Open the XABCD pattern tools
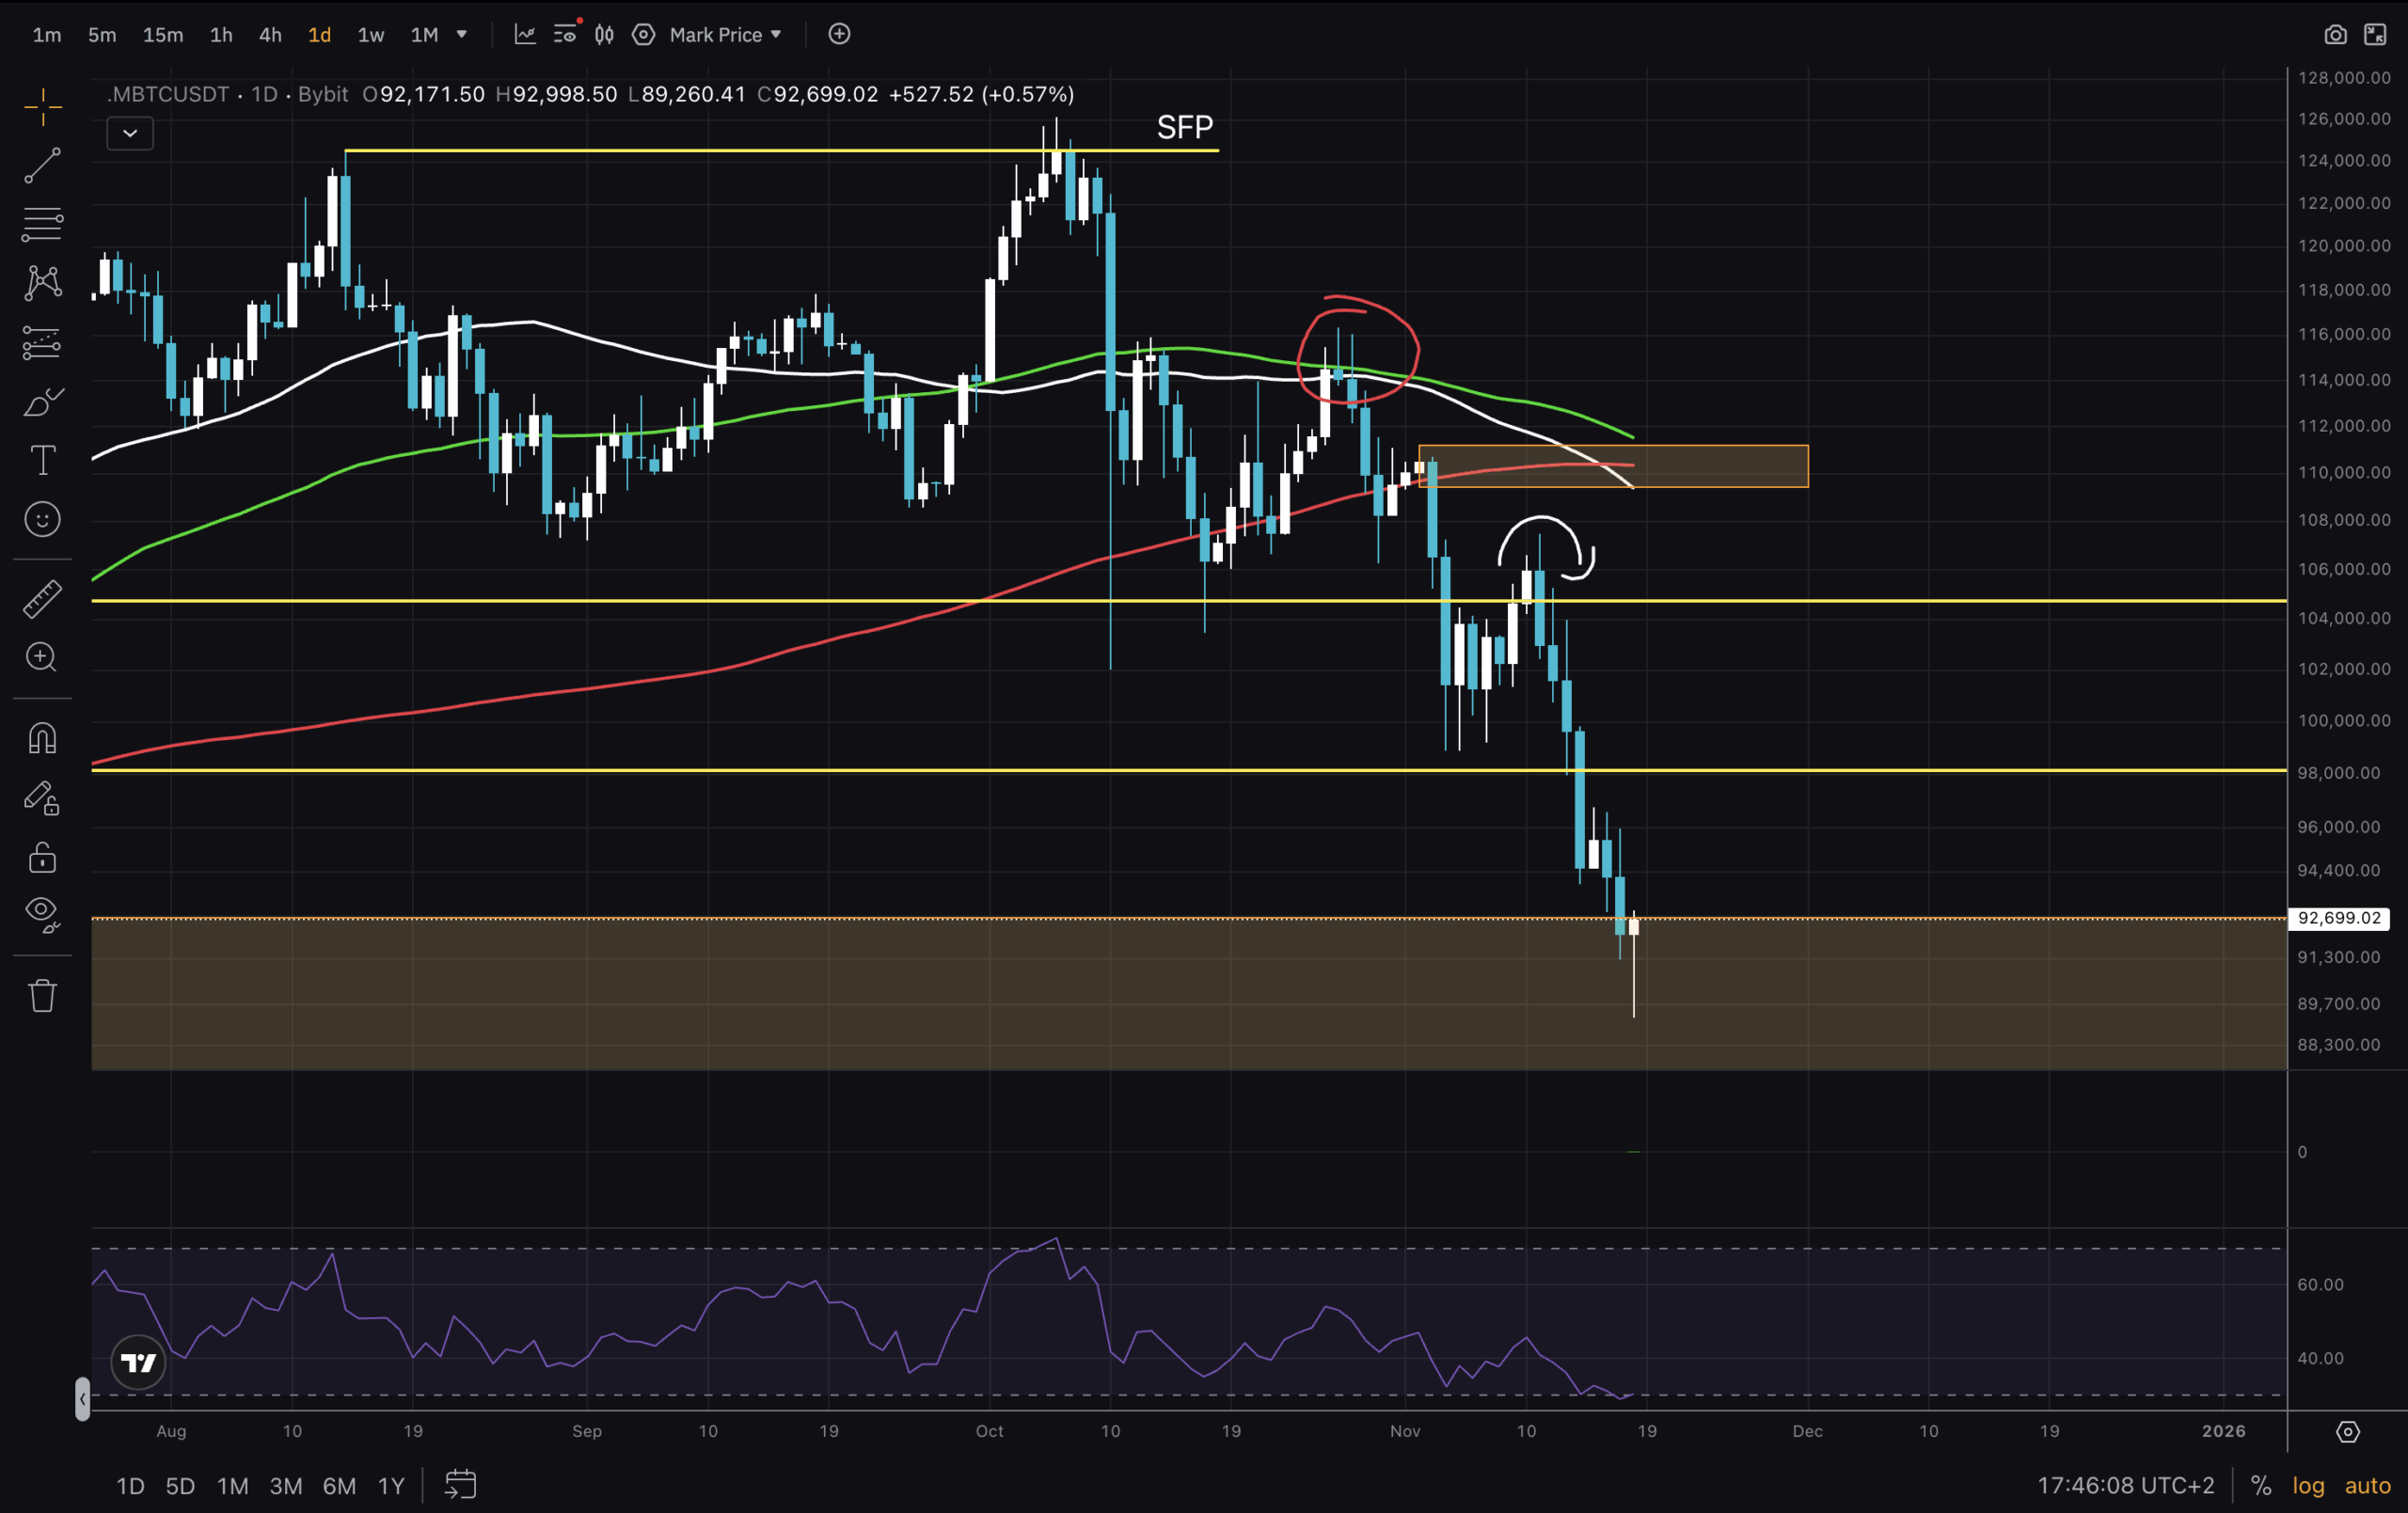 [42, 282]
